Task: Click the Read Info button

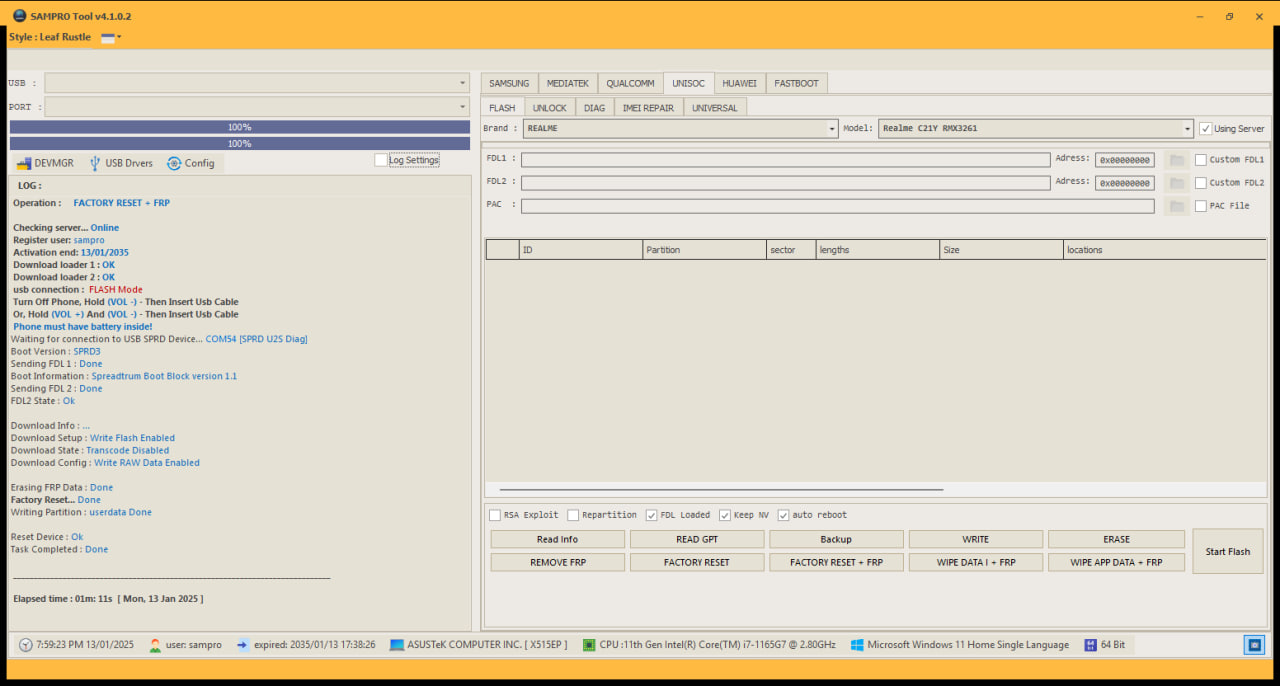Action: (557, 539)
